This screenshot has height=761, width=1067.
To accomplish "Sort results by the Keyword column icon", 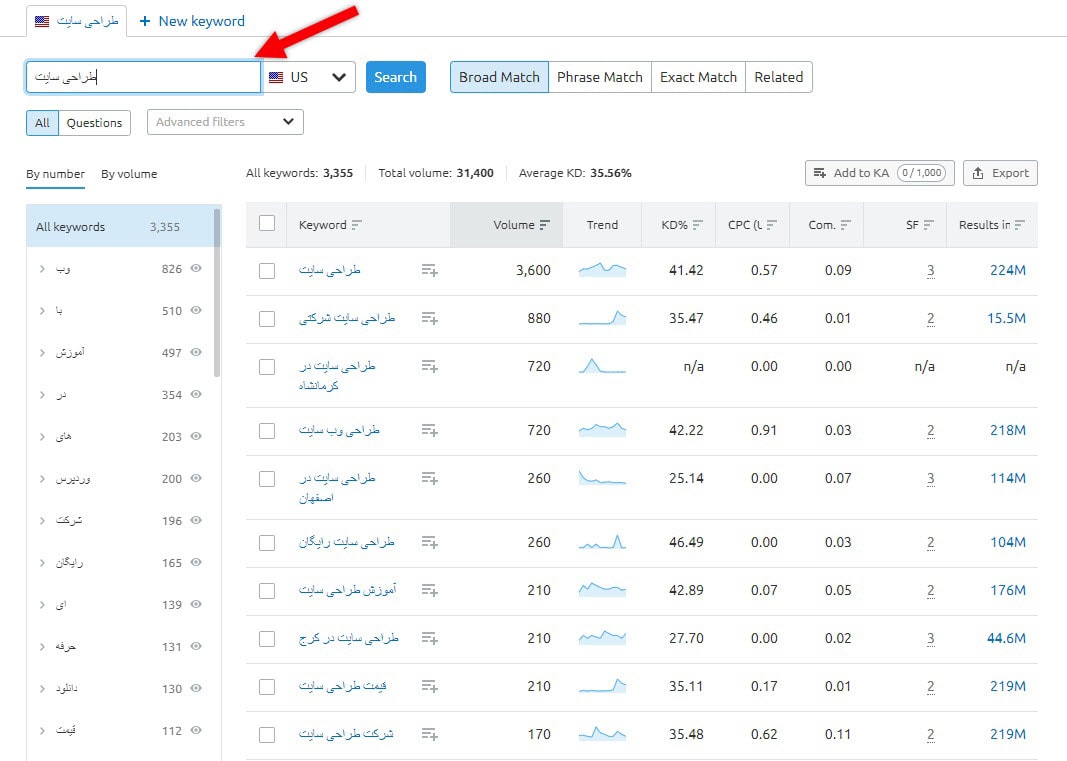I will click(x=355, y=224).
